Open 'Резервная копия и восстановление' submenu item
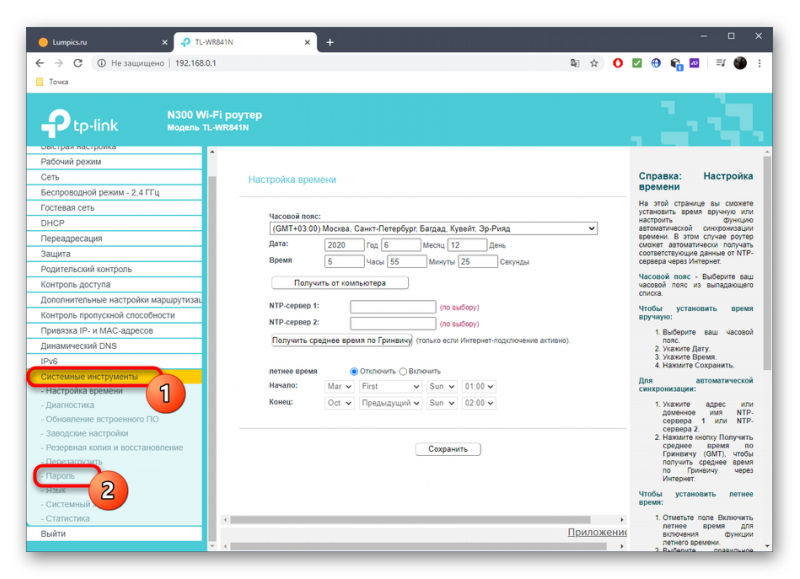800x579 pixels. click(x=114, y=447)
